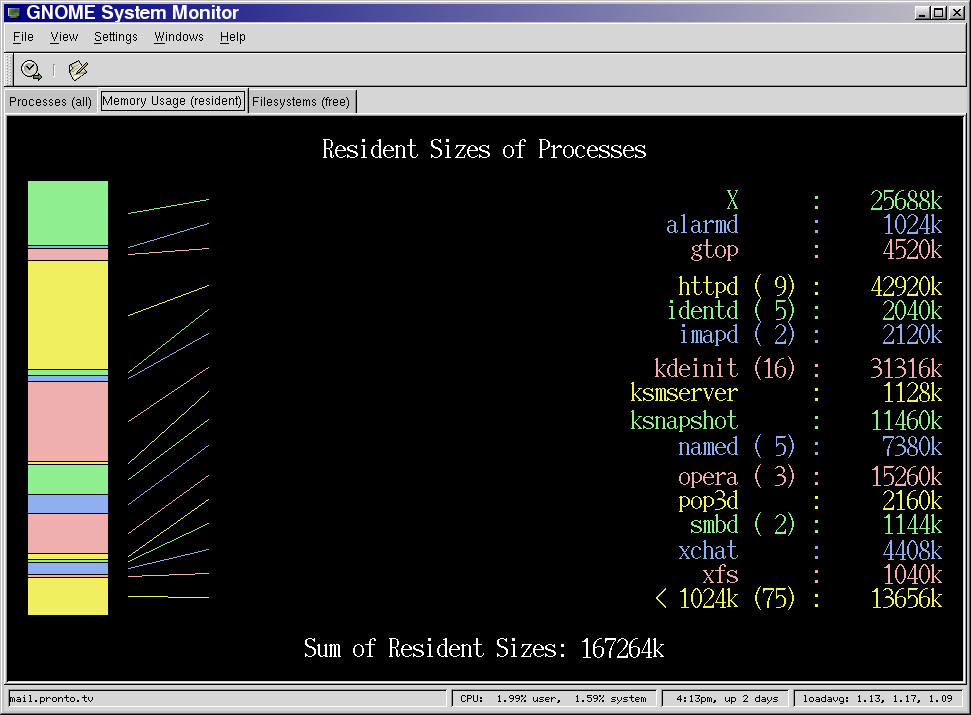Click the CPU usage status bar field

pyautogui.click(x=553, y=699)
